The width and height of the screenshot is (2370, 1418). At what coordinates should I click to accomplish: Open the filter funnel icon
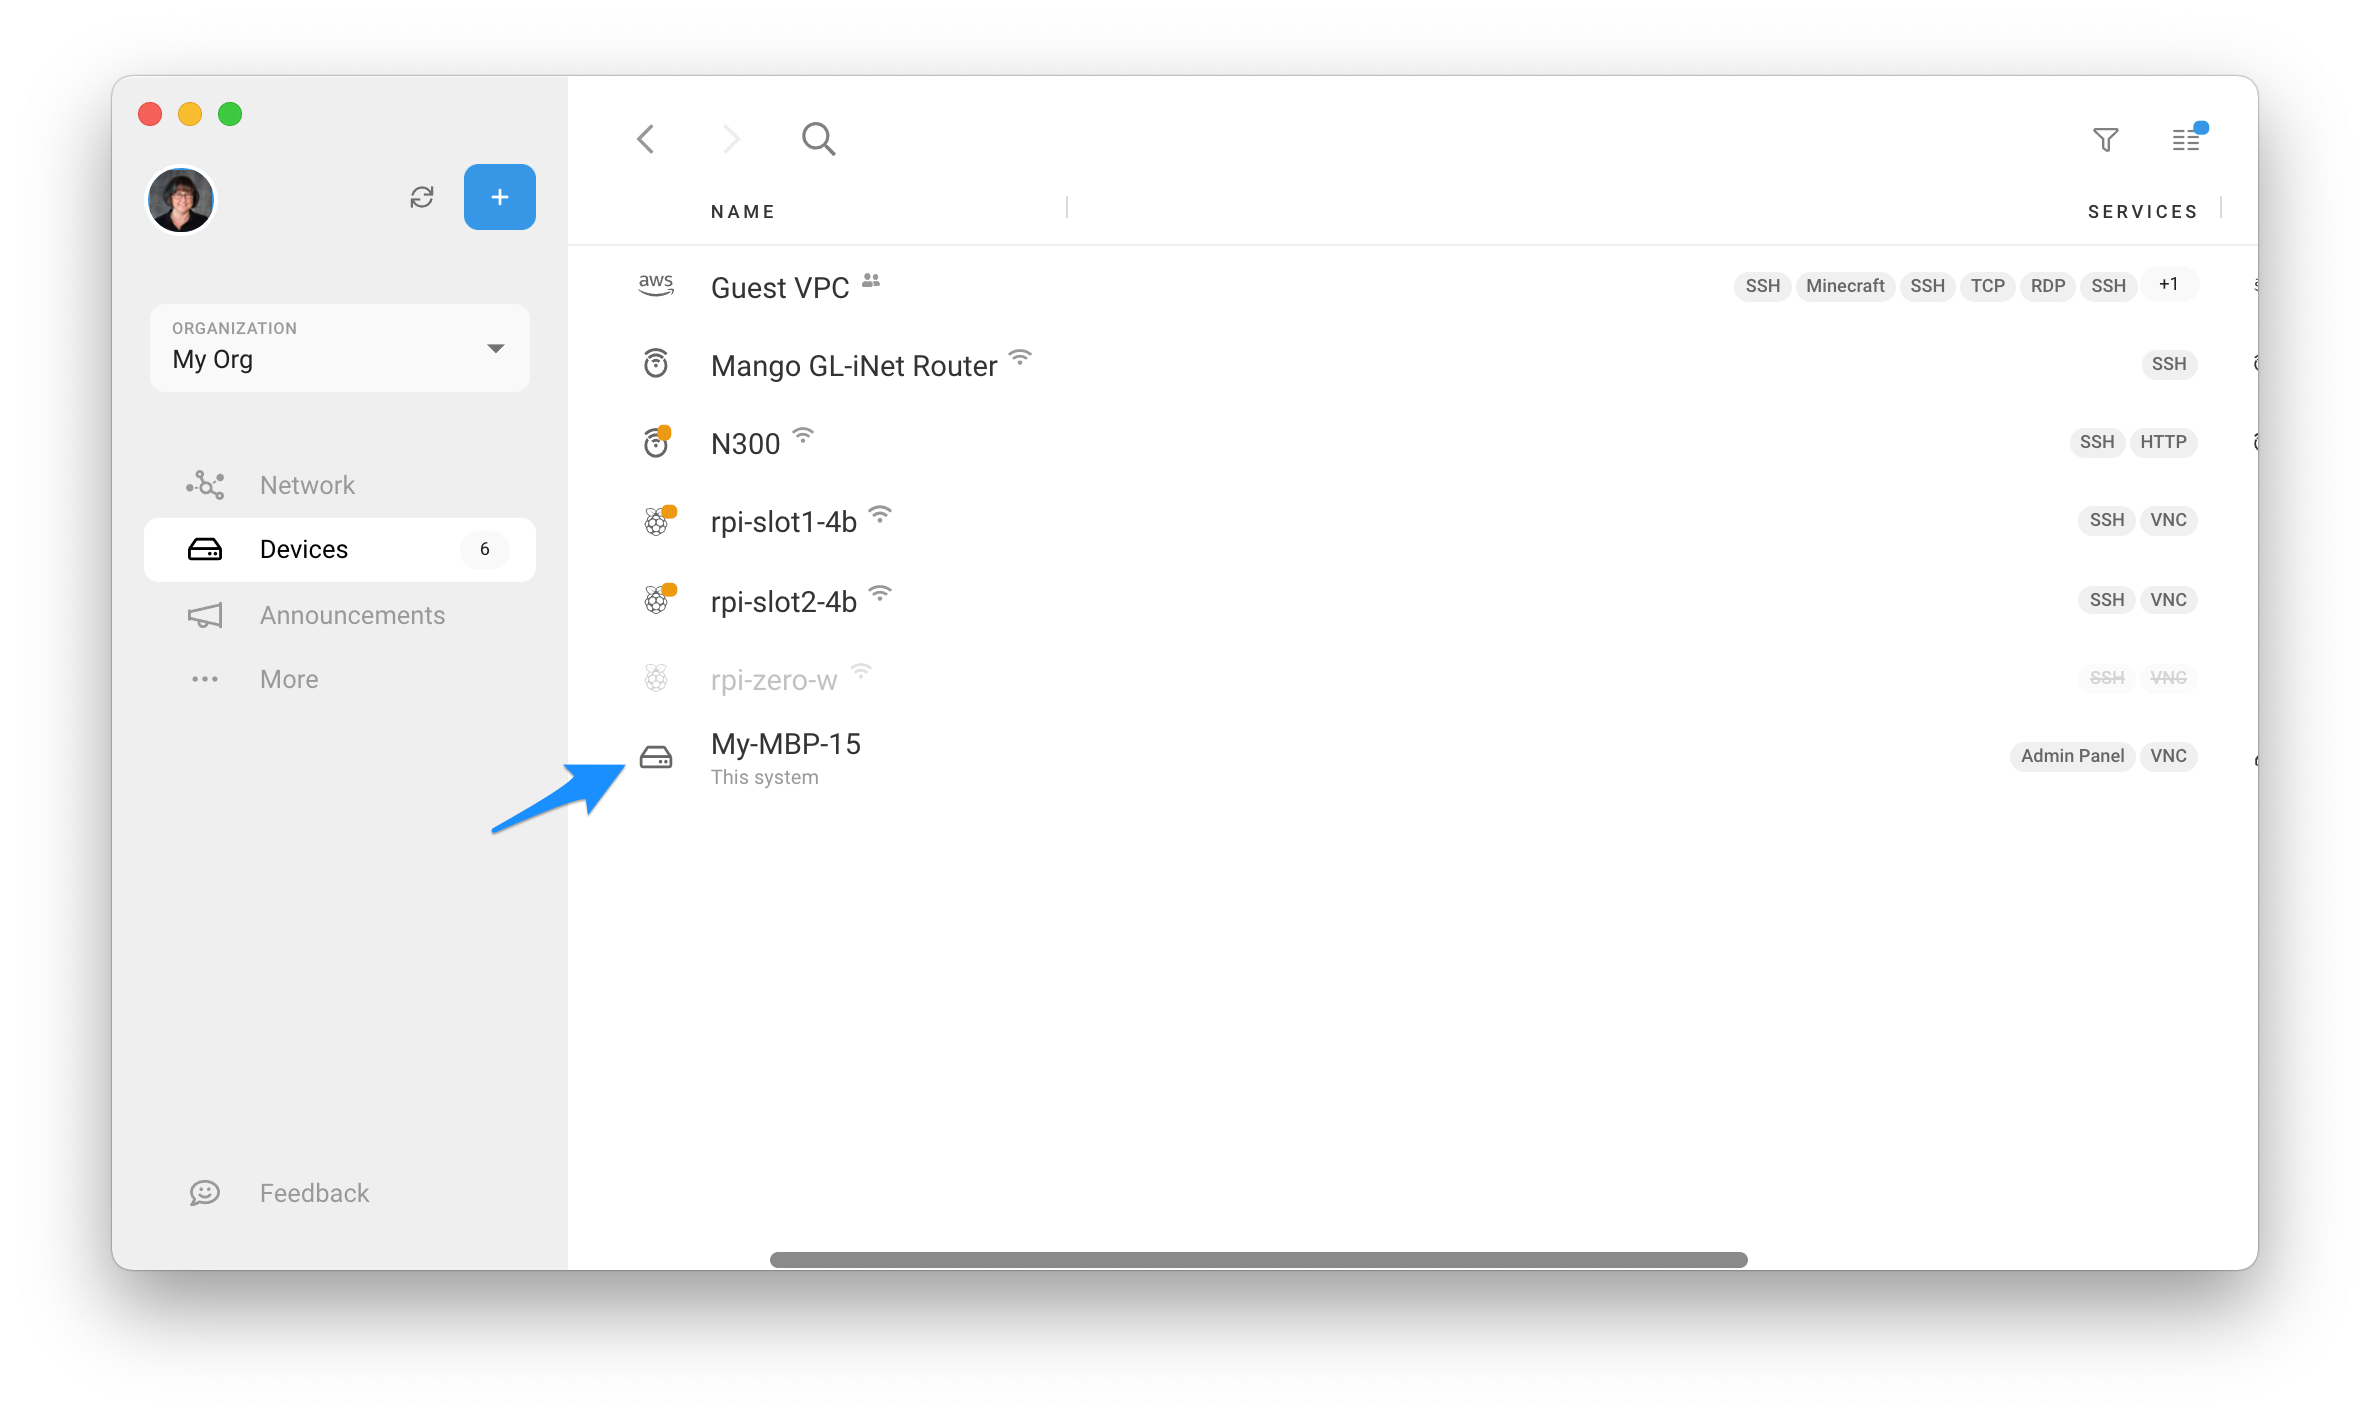pos(2106,139)
